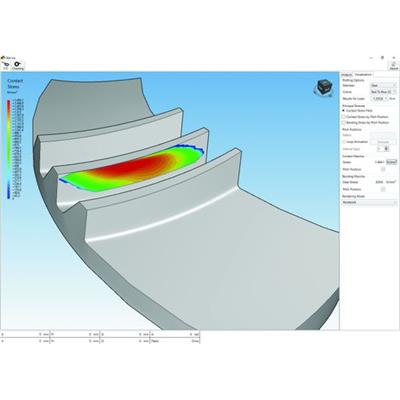
Task: Click the Report icon at top right
Action: point(394,66)
